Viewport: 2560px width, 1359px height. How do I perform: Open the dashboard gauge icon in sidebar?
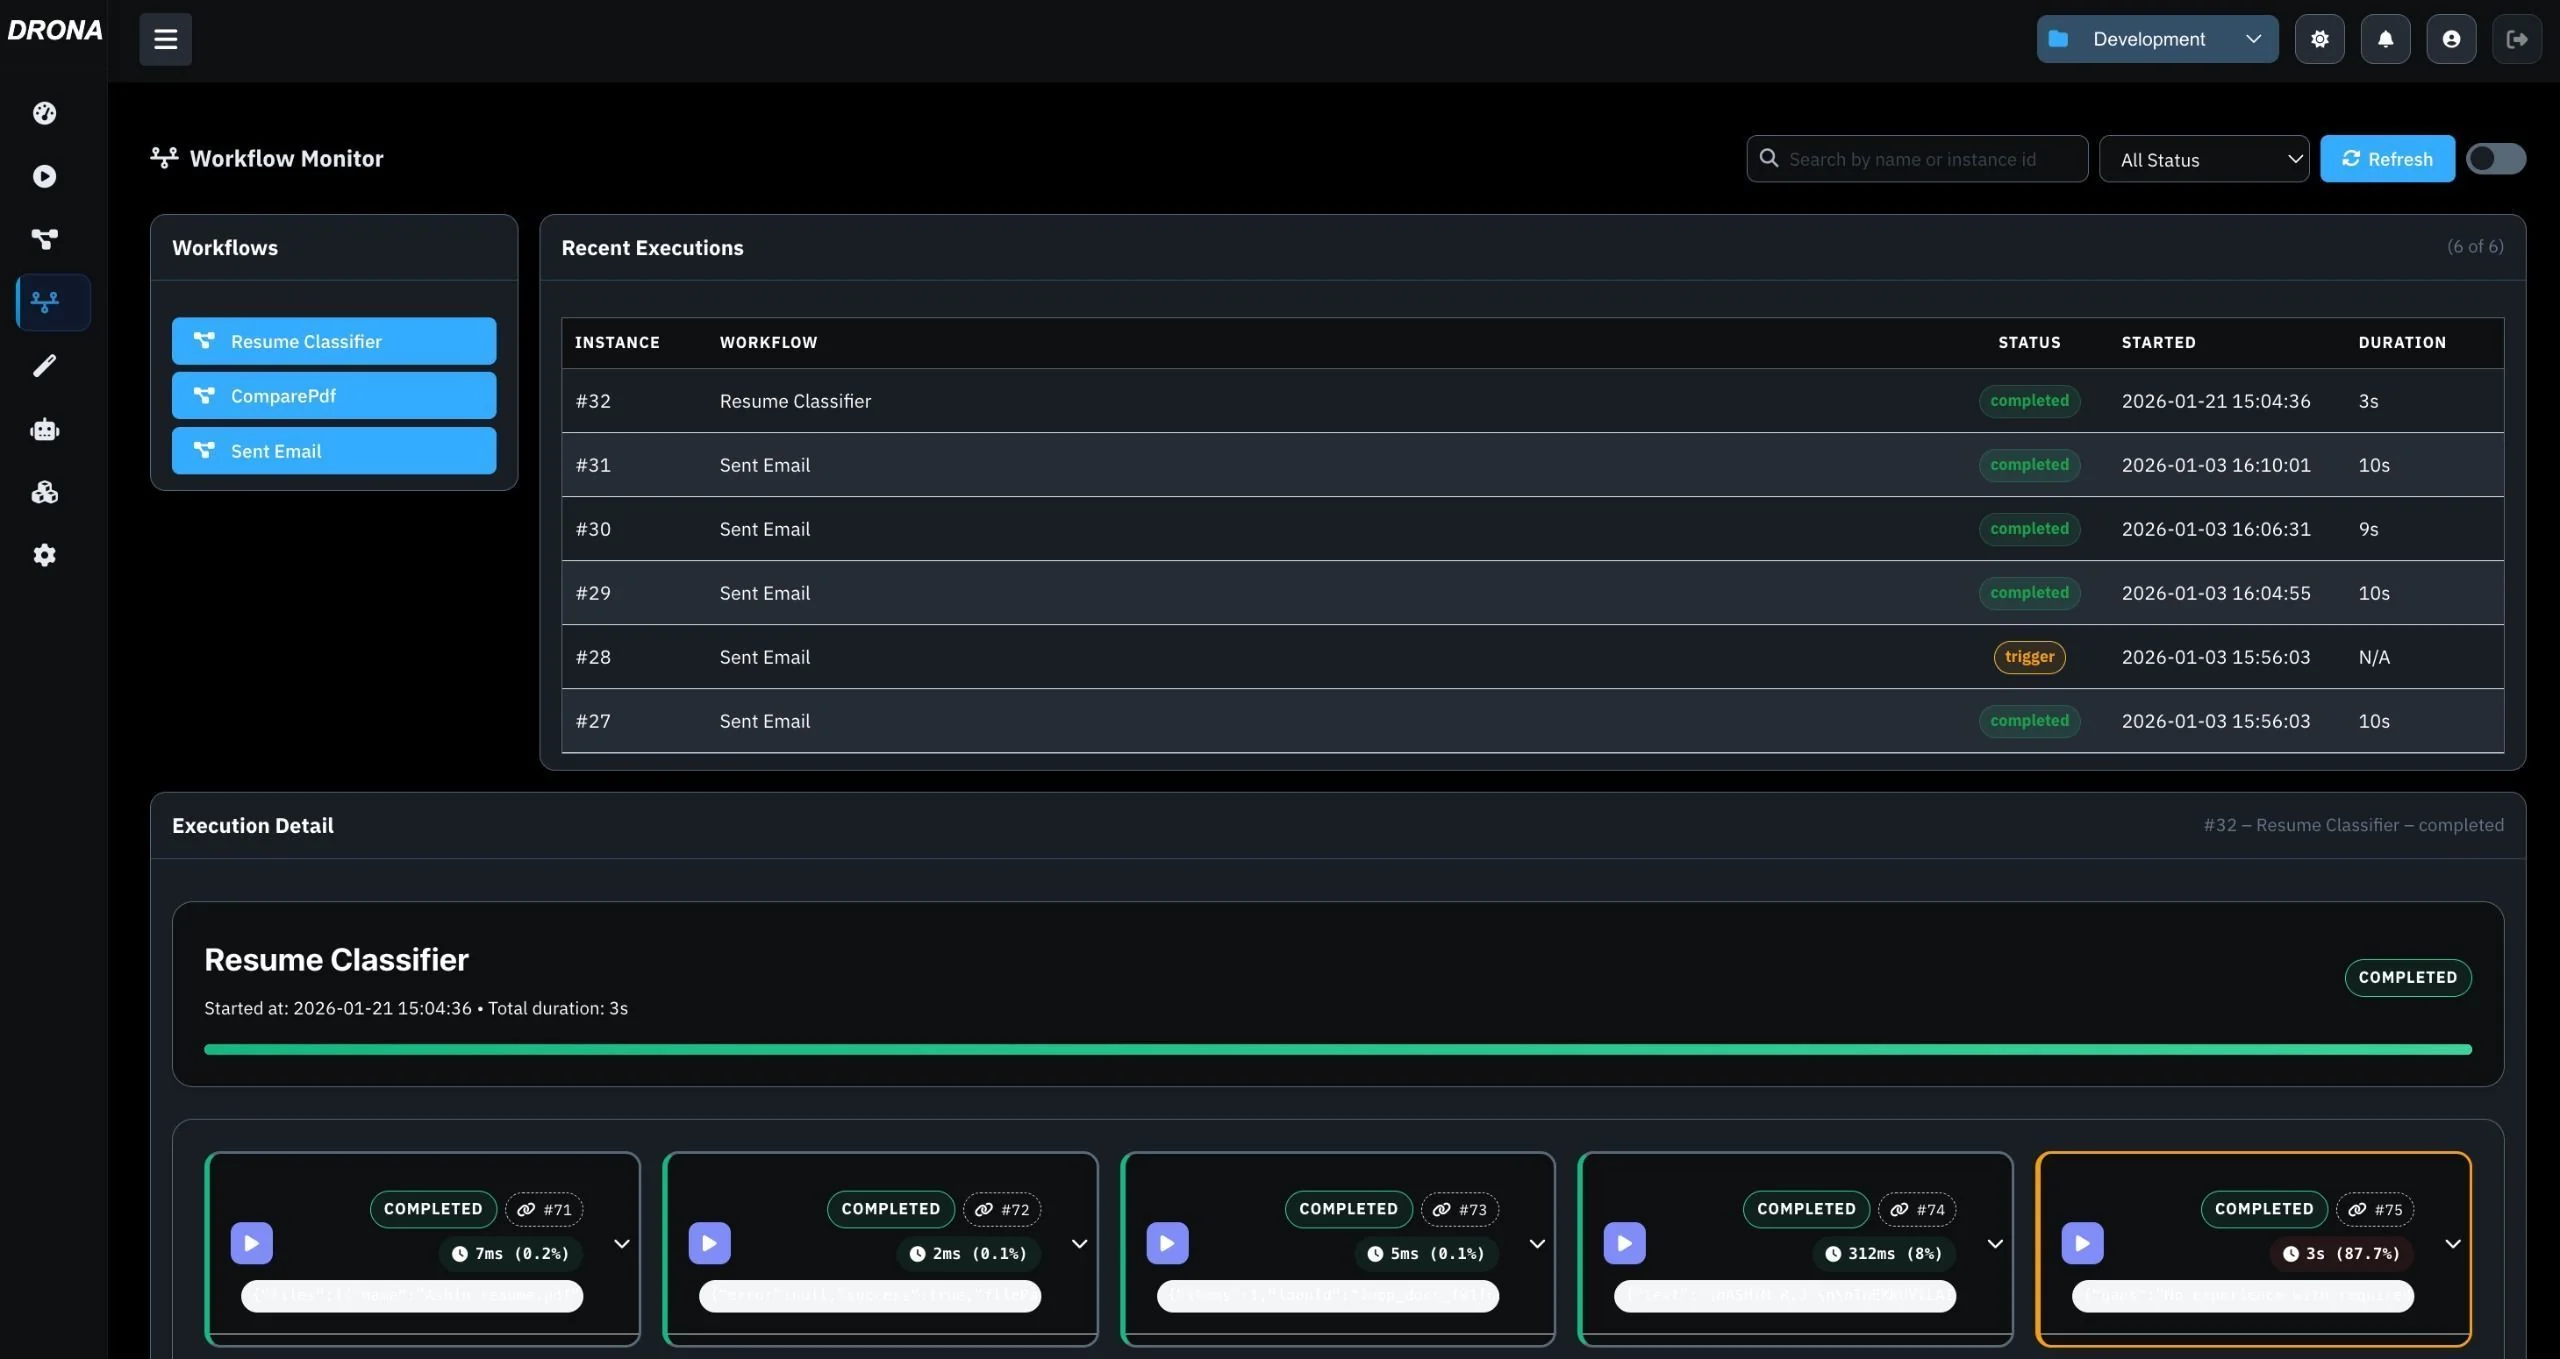click(44, 113)
